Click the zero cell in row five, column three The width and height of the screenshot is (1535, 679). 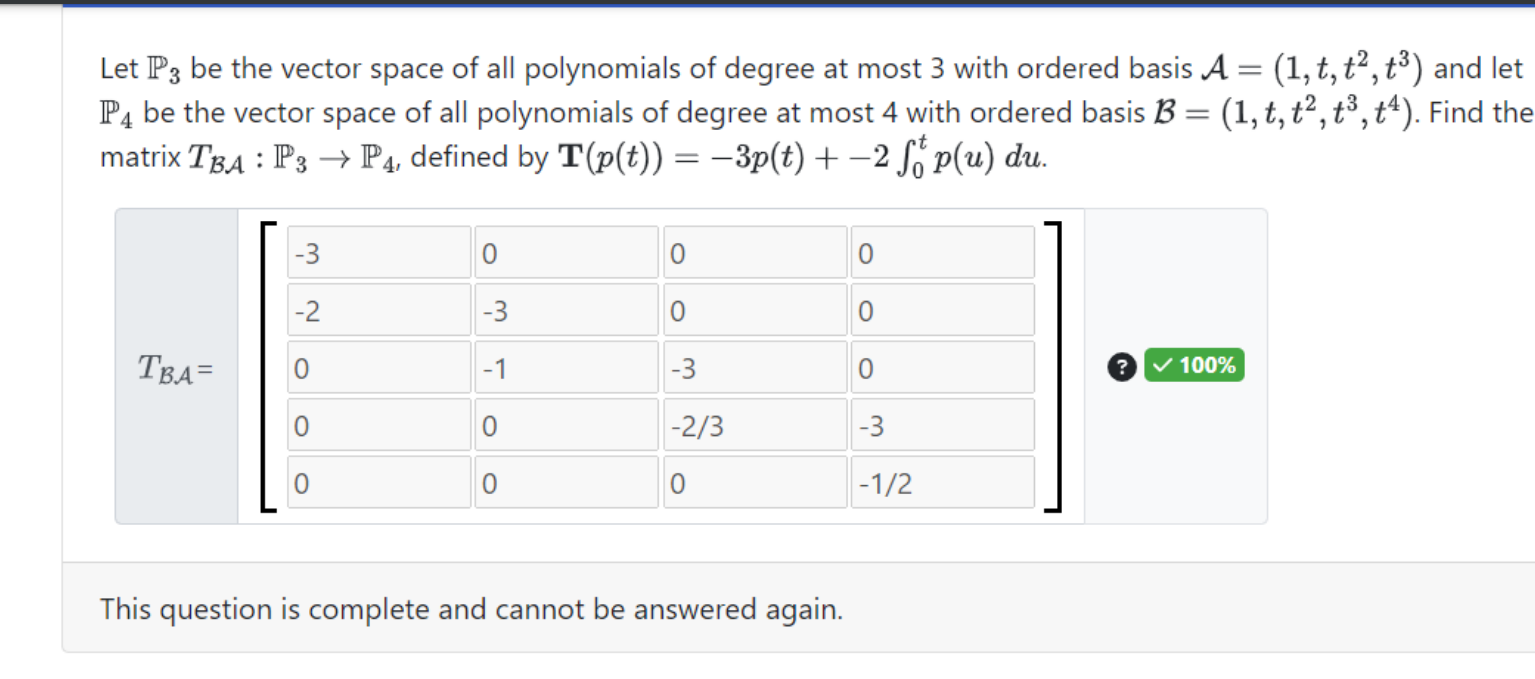tap(755, 482)
